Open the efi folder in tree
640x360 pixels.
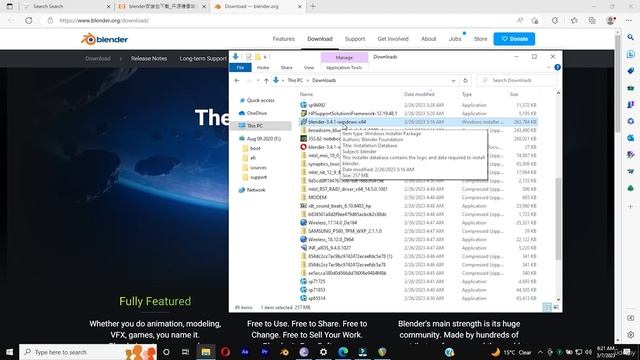(x=253, y=158)
